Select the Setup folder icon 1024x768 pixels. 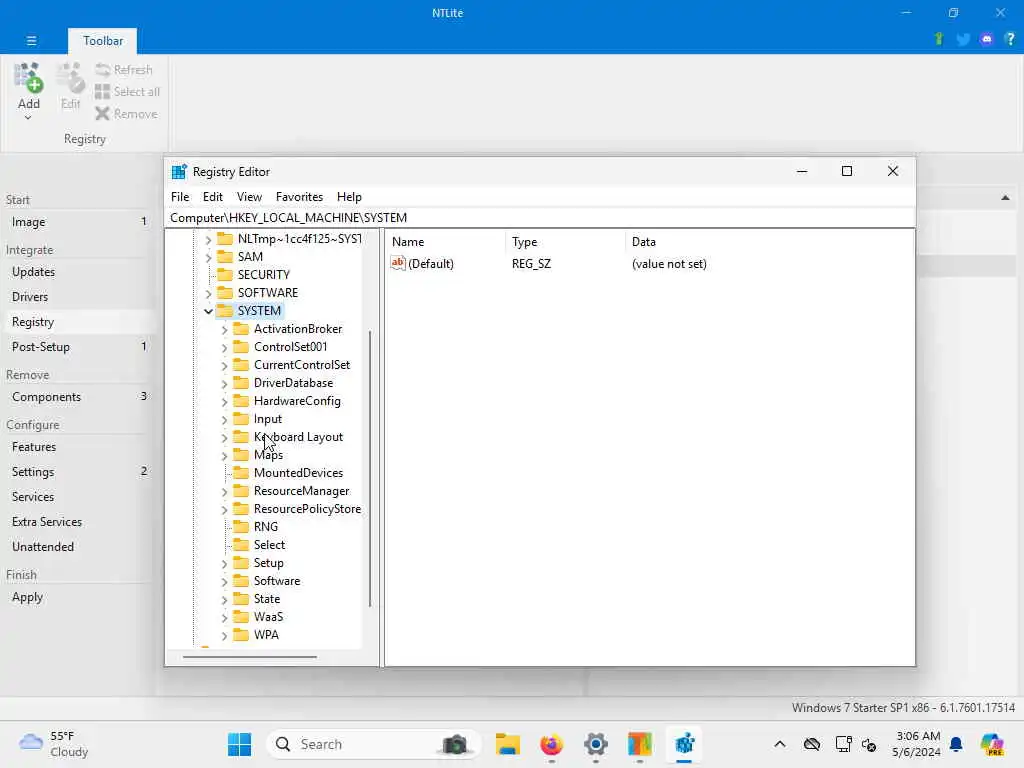(x=241, y=562)
